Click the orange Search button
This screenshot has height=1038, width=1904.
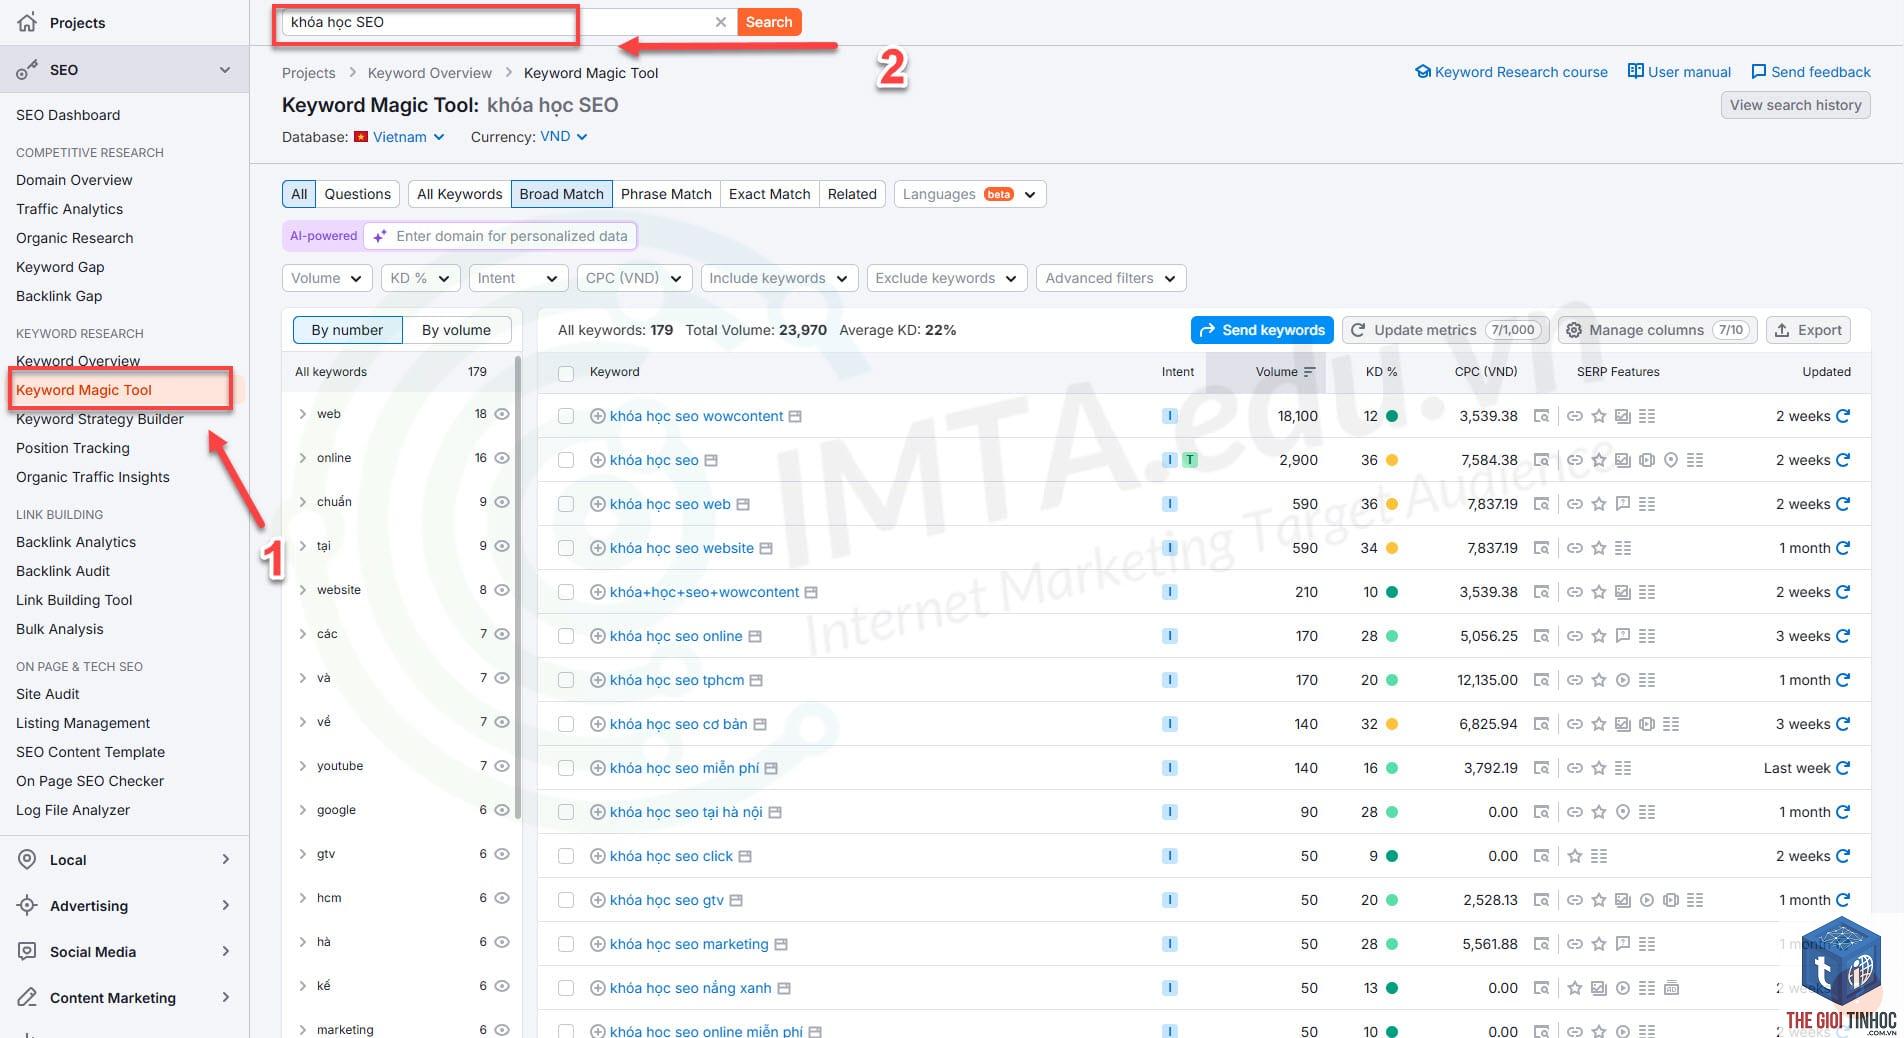click(x=769, y=22)
